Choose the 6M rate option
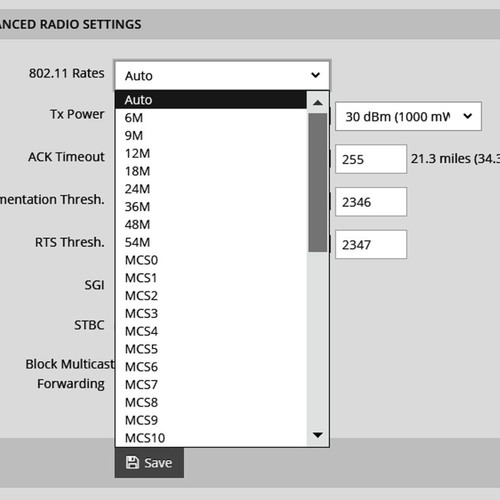Screen dimensions: 500x500 click(211, 118)
